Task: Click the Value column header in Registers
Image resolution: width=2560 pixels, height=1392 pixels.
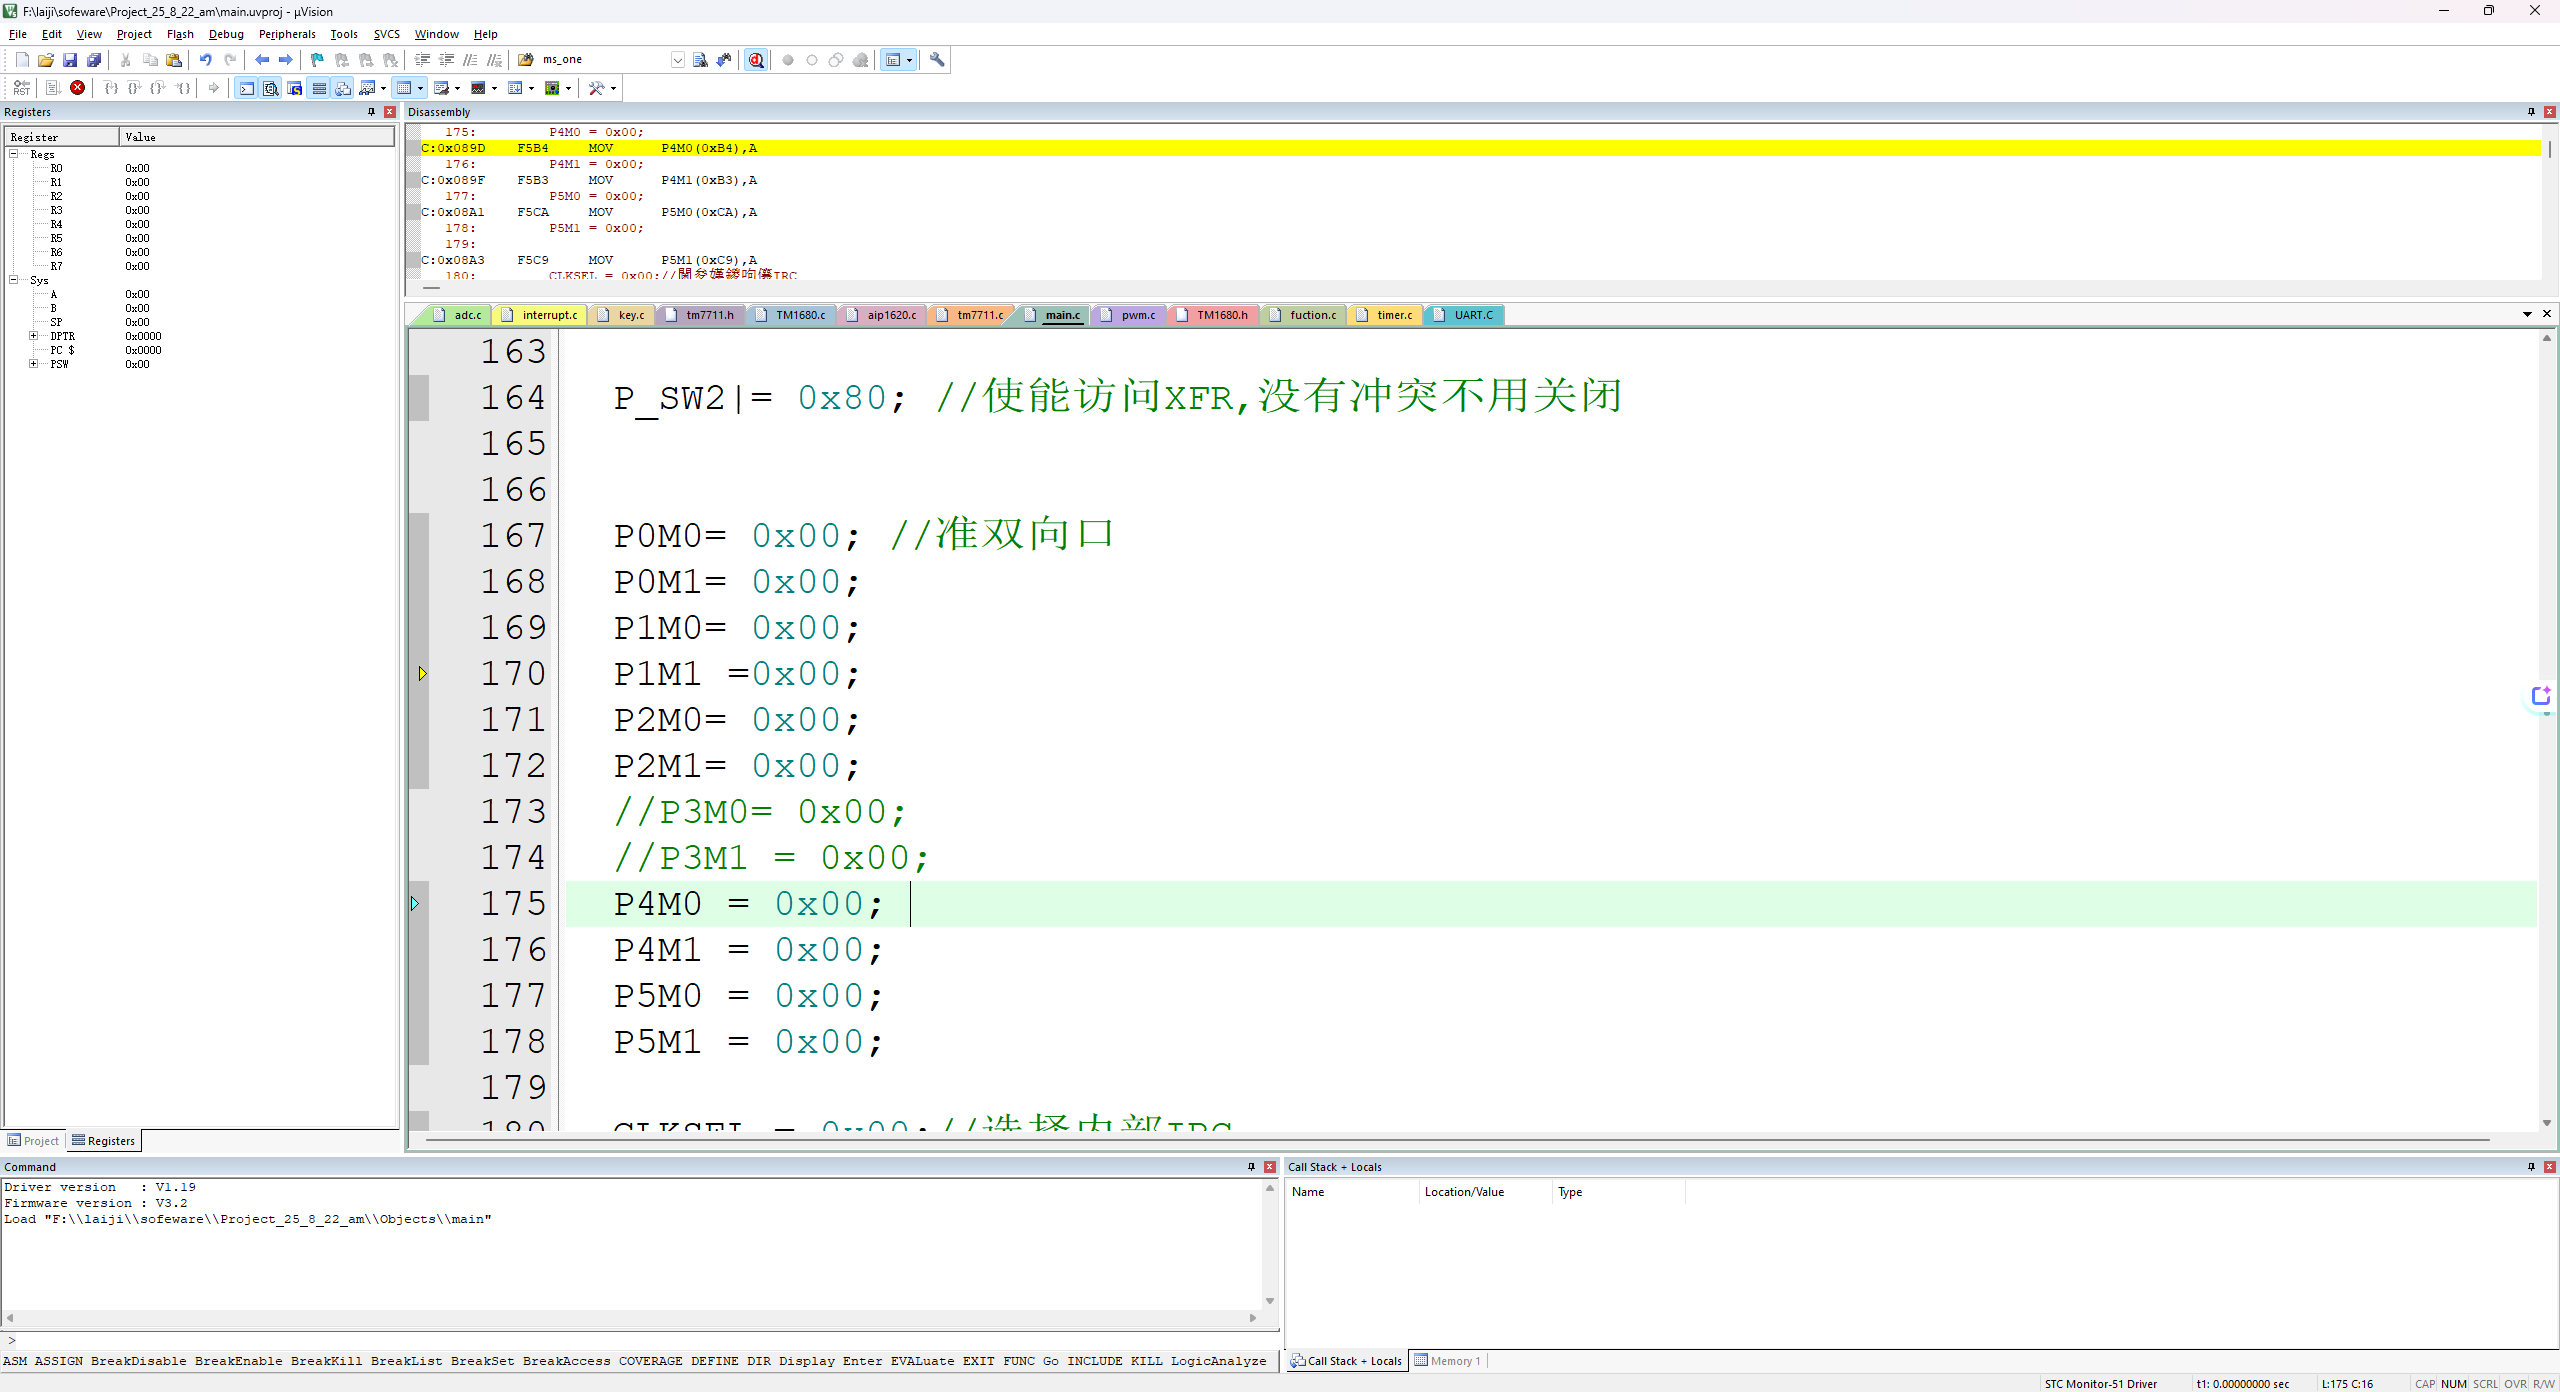Action: (x=256, y=137)
